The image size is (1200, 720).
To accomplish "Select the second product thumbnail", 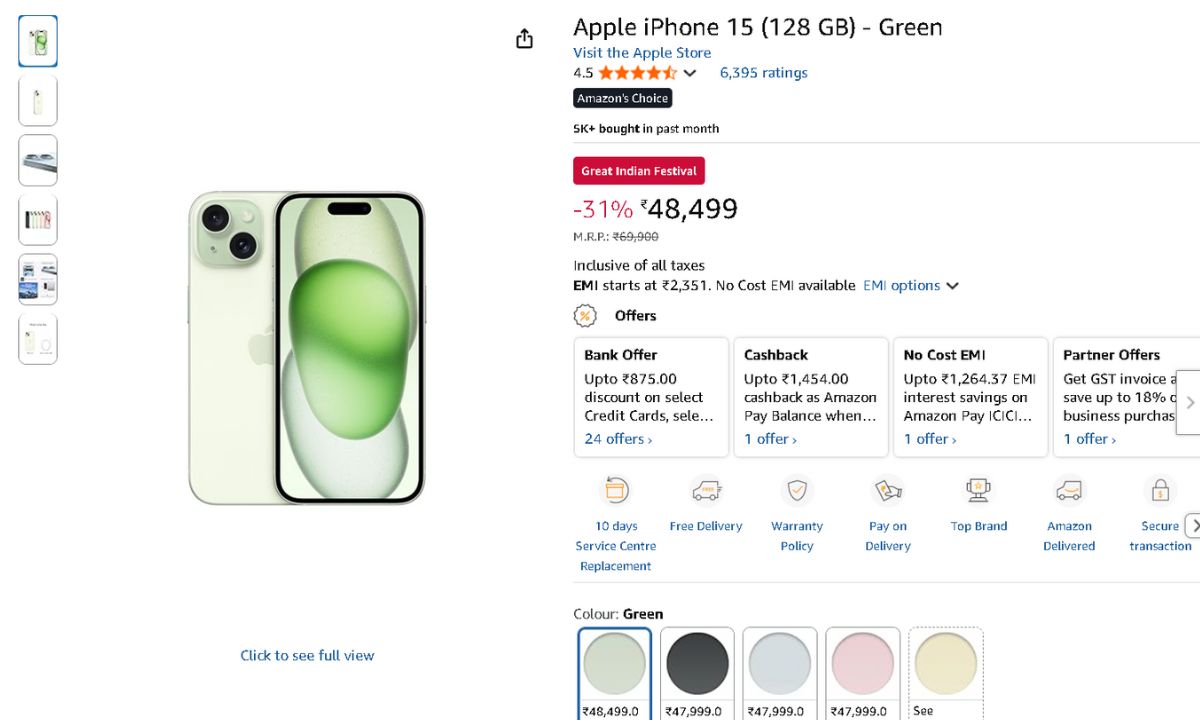I will (38, 101).
